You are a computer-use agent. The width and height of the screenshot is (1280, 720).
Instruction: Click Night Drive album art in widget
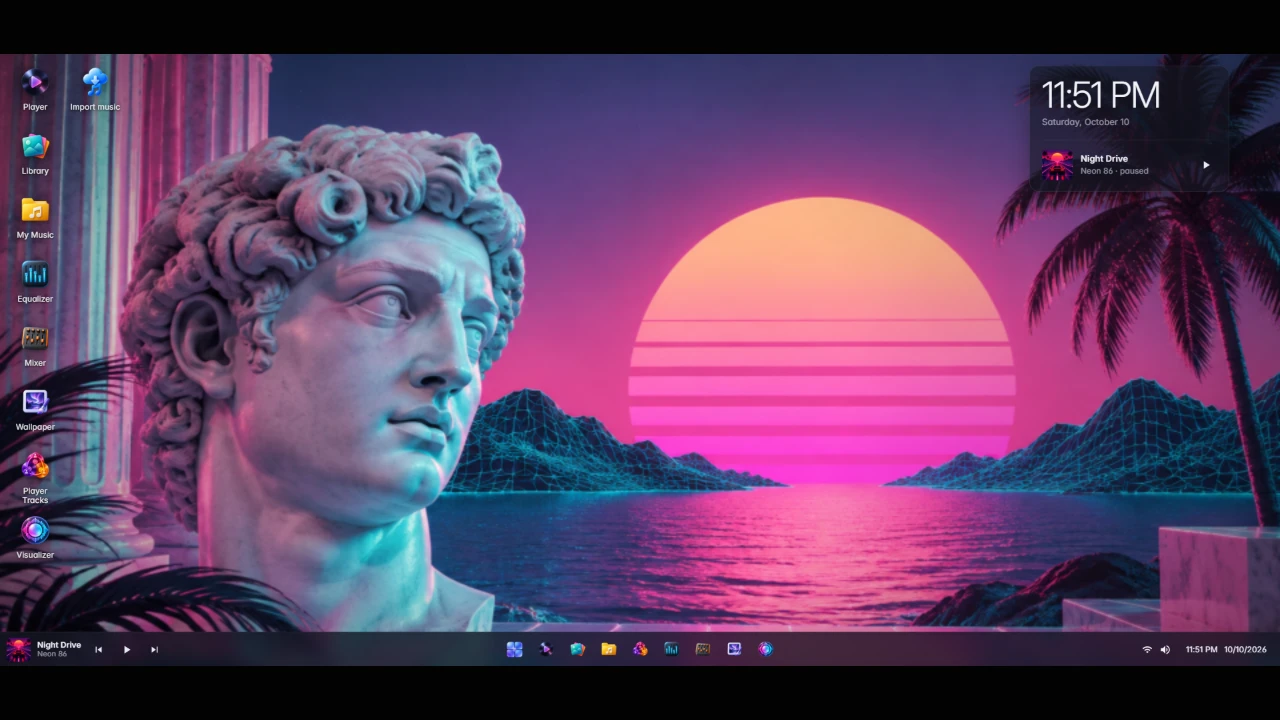pos(1057,165)
